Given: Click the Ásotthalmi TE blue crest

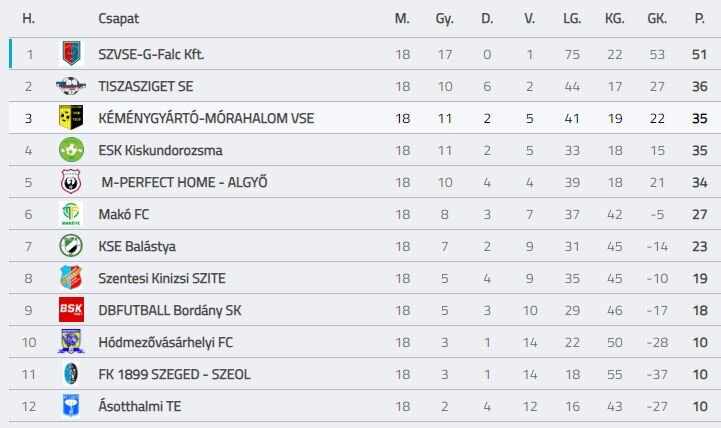Looking at the screenshot, I should tap(70, 406).
